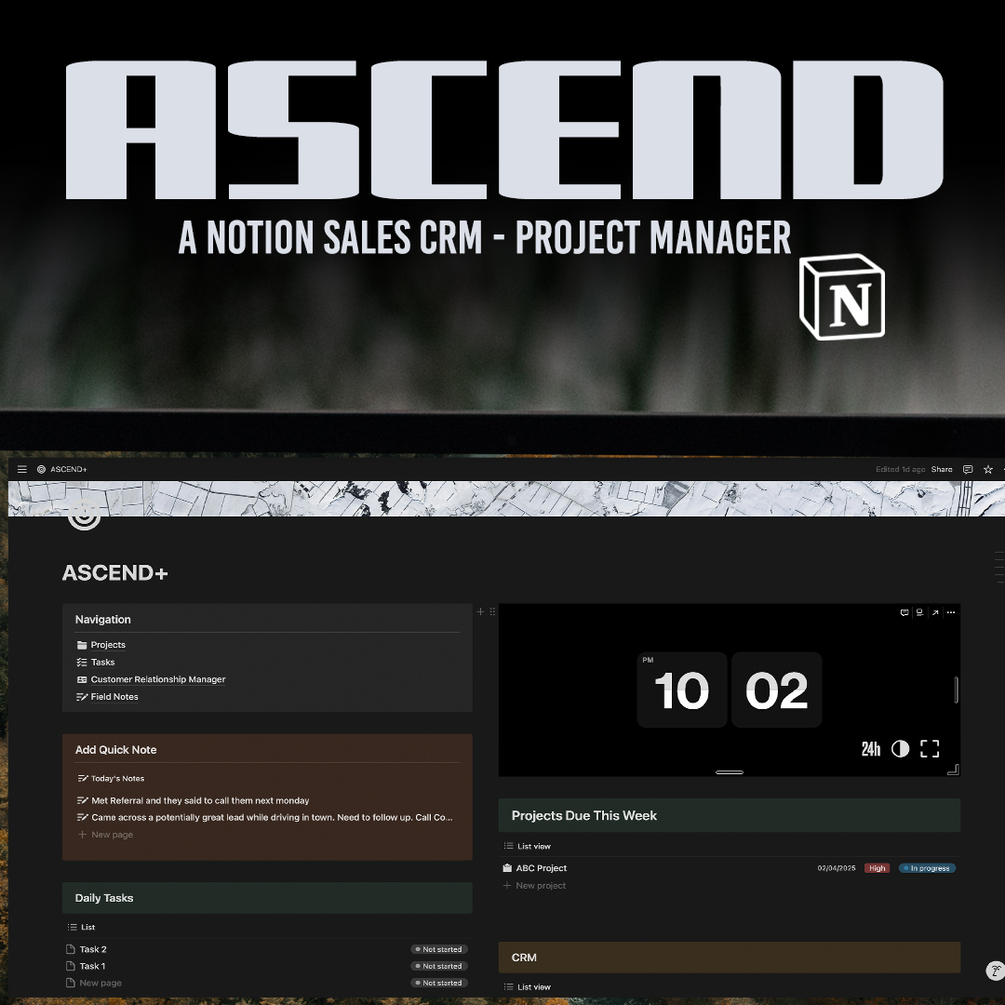Screen dimensions: 1005x1005
Task: Click the High priority tag
Action: [877, 868]
